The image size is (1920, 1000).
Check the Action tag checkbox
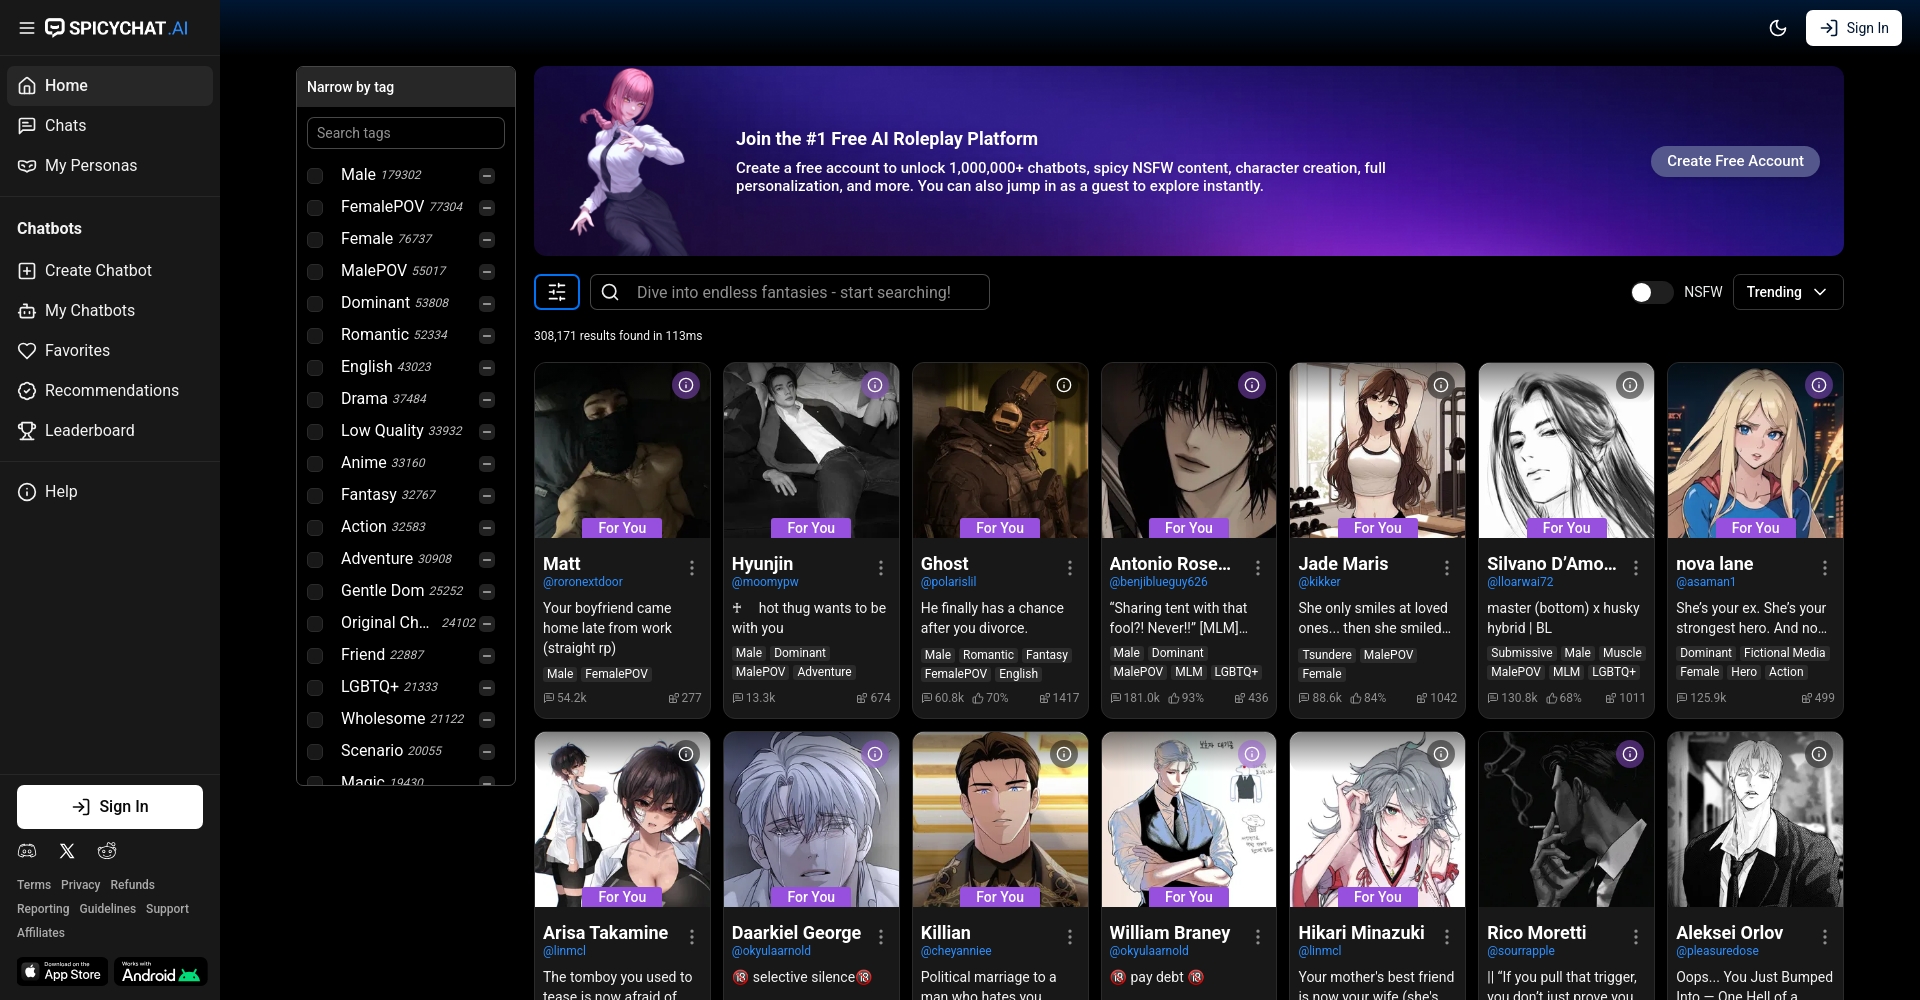click(315, 528)
